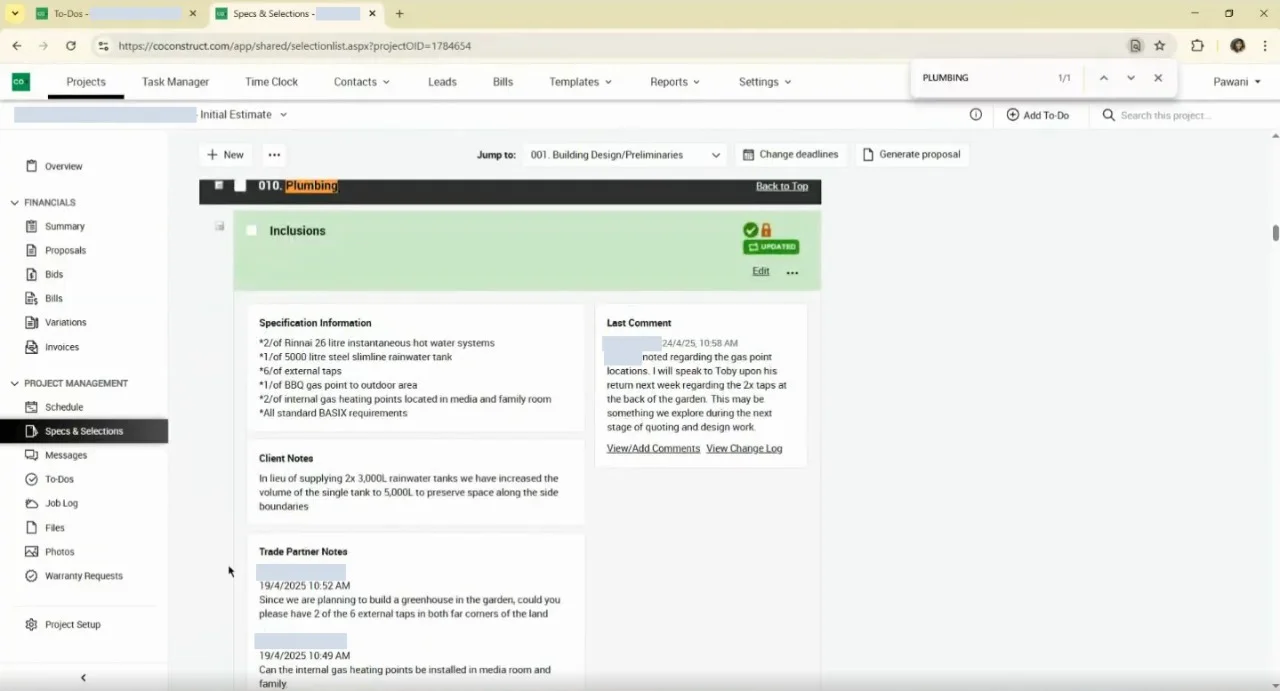
Task: Expand the Initial Estimate dropdown
Action: [x=244, y=115]
